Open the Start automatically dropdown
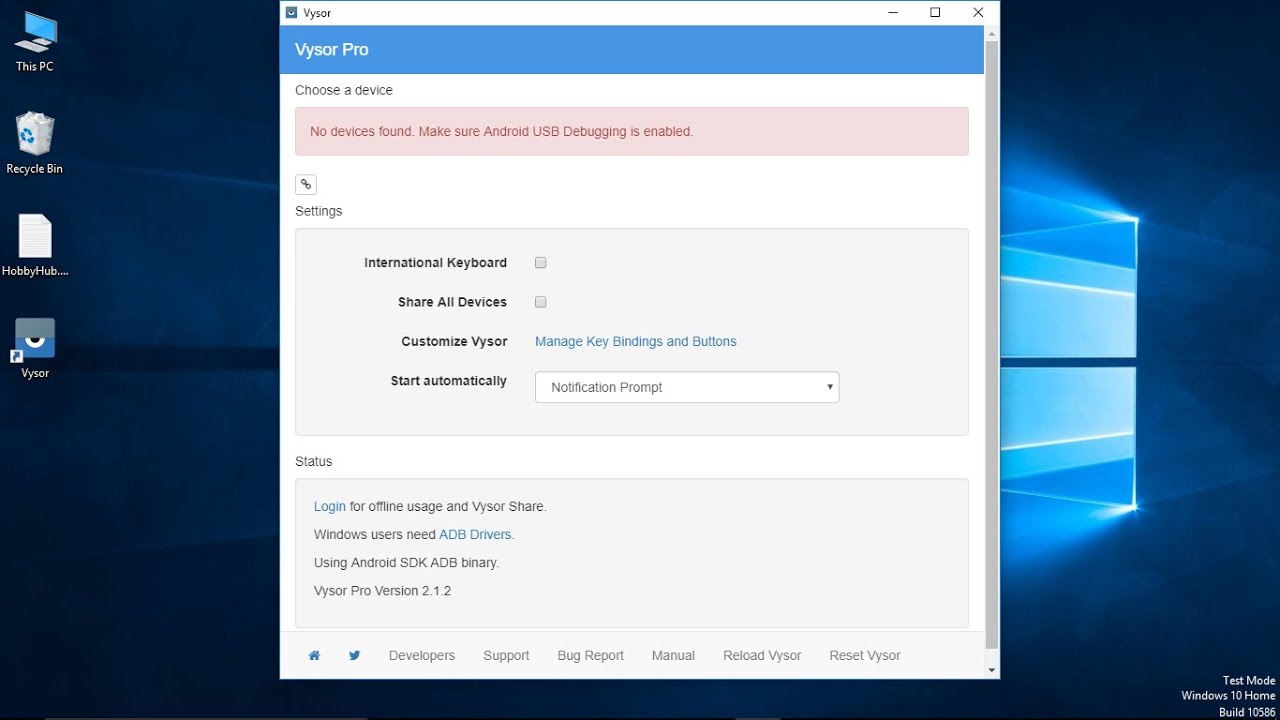 pyautogui.click(x=687, y=387)
